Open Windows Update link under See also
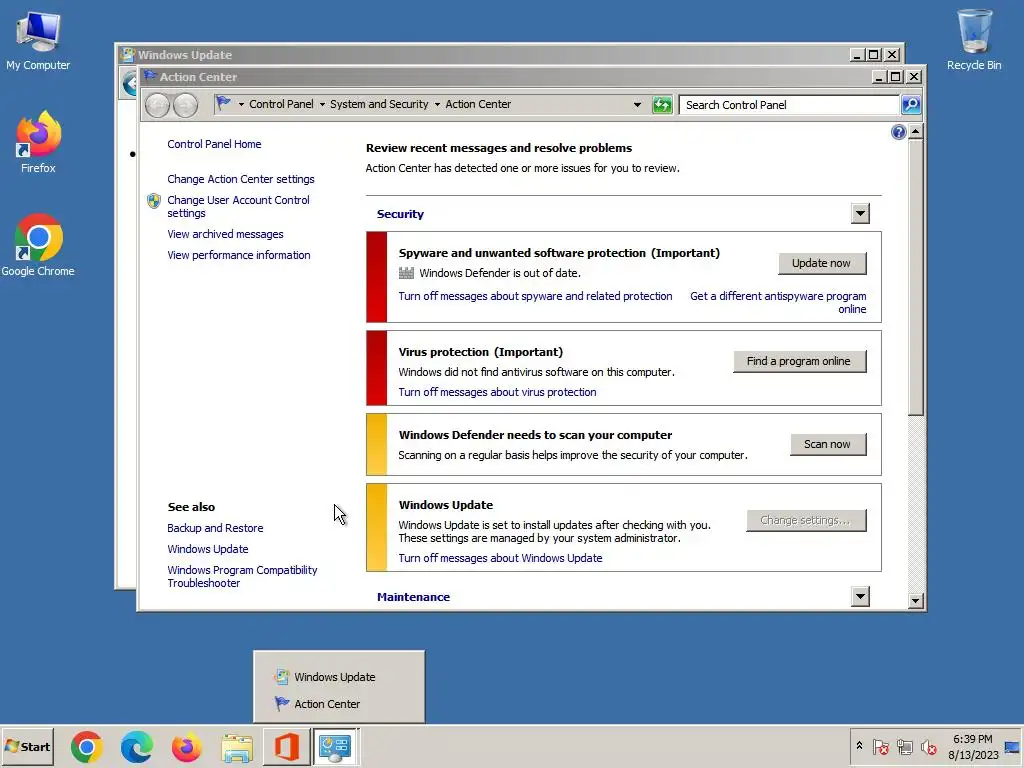The image size is (1024, 768). tap(208, 549)
